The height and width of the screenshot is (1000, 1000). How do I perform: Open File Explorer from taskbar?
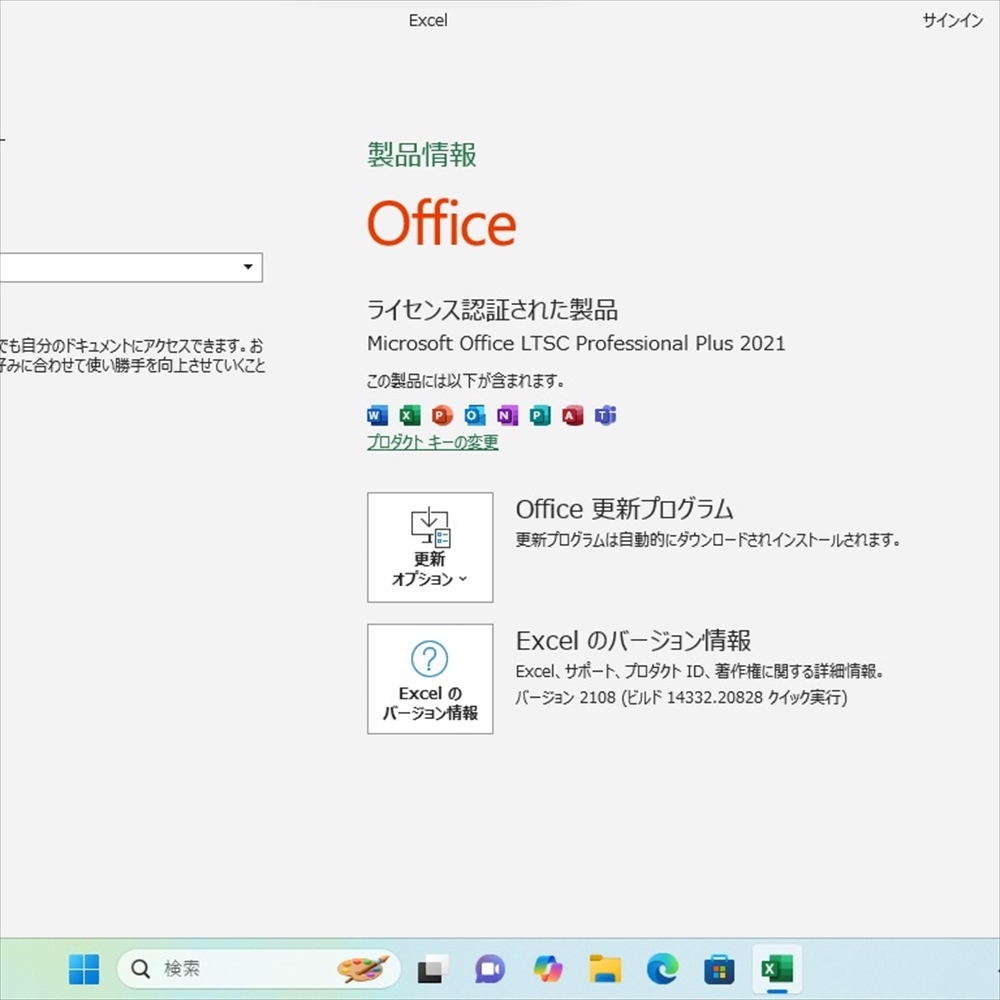point(605,969)
